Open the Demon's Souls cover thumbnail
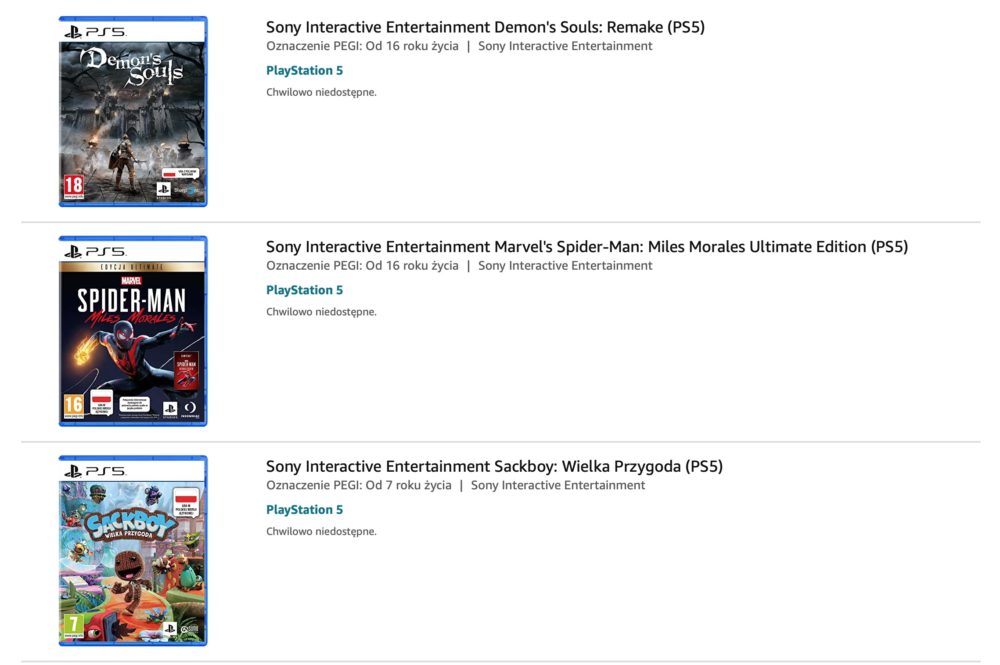1000x665 pixels. pos(133,112)
